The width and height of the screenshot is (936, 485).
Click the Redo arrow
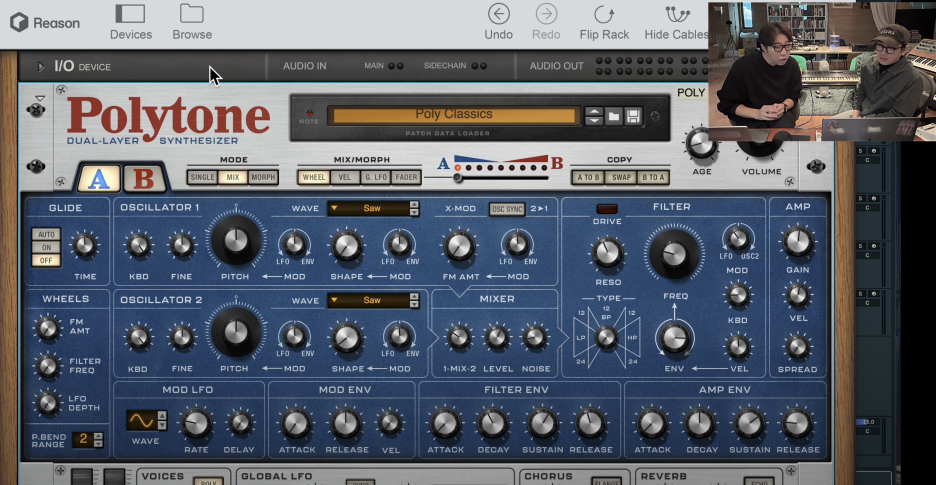546,22
